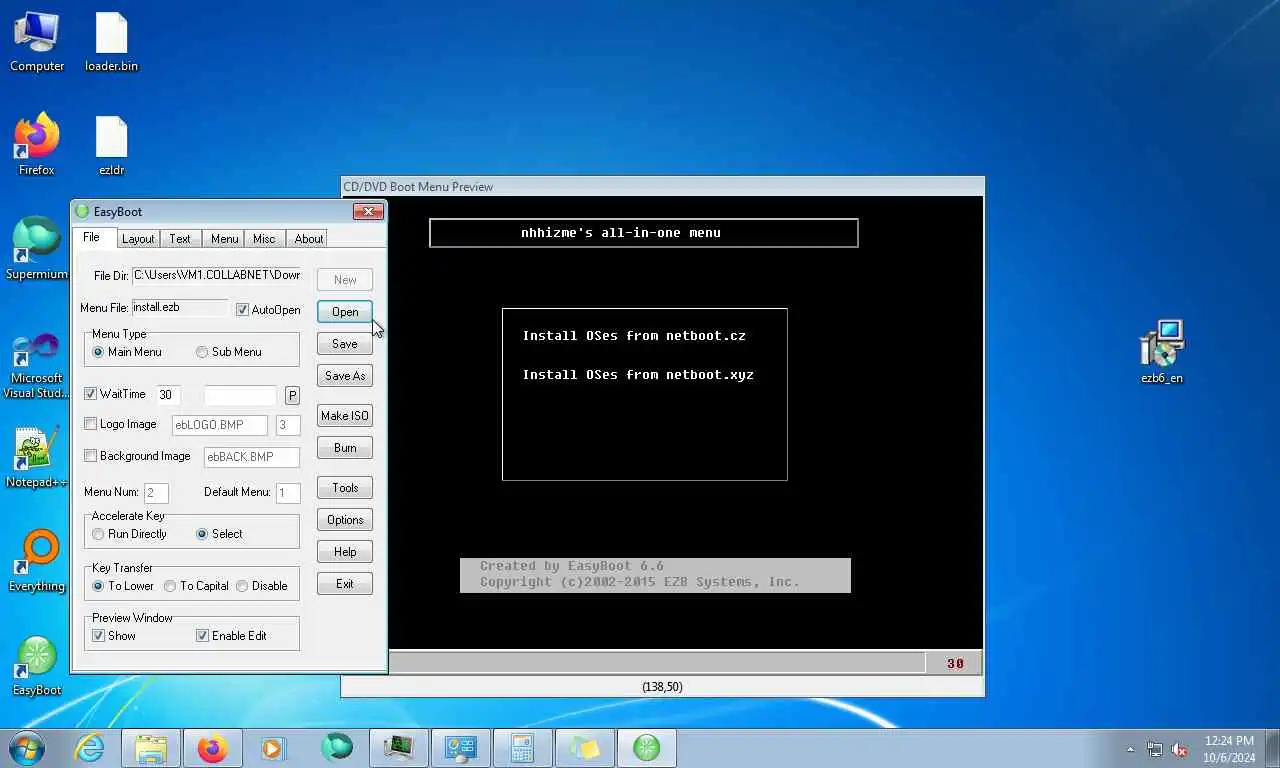The image size is (1280, 768).
Task: Click the WaitTime value field
Action: (168, 395)
